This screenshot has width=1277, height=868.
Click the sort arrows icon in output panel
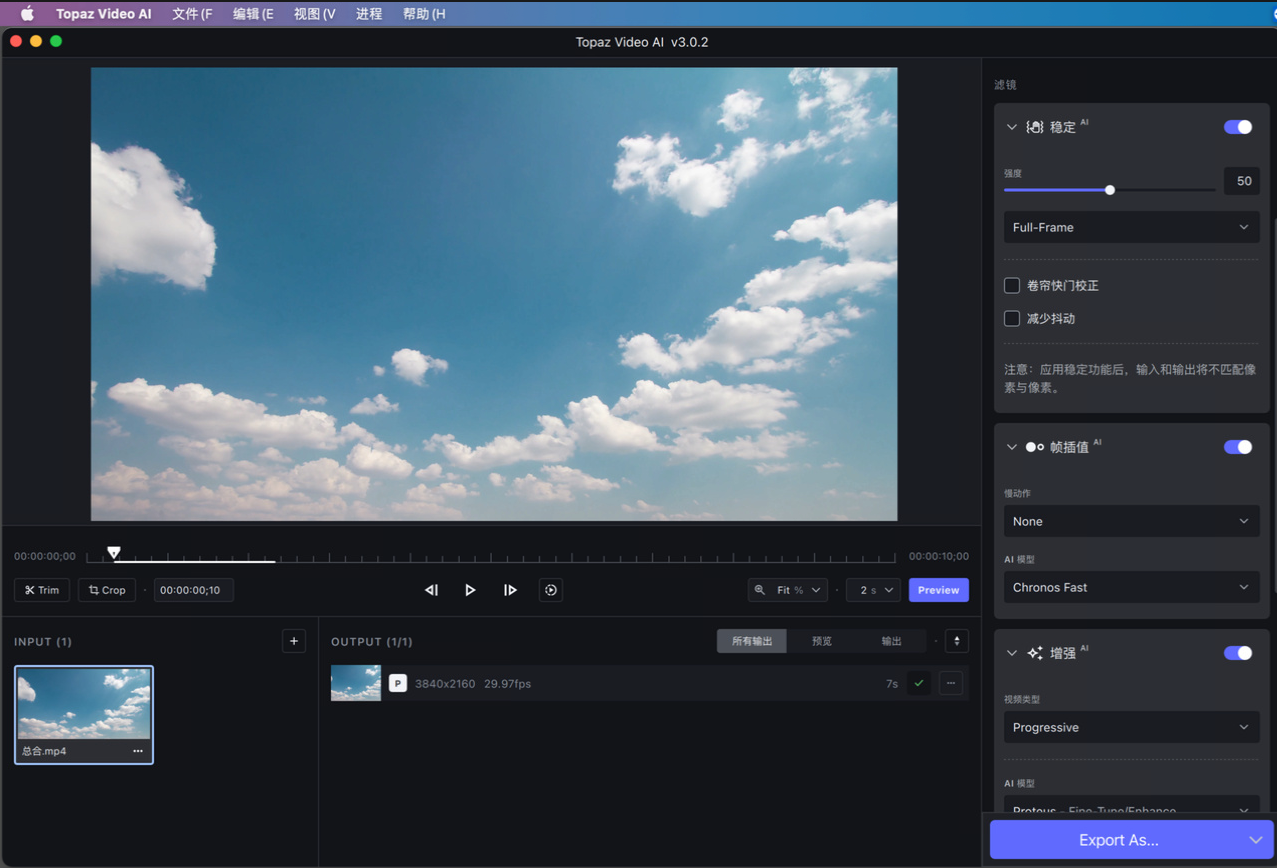[x=957, y=641]
